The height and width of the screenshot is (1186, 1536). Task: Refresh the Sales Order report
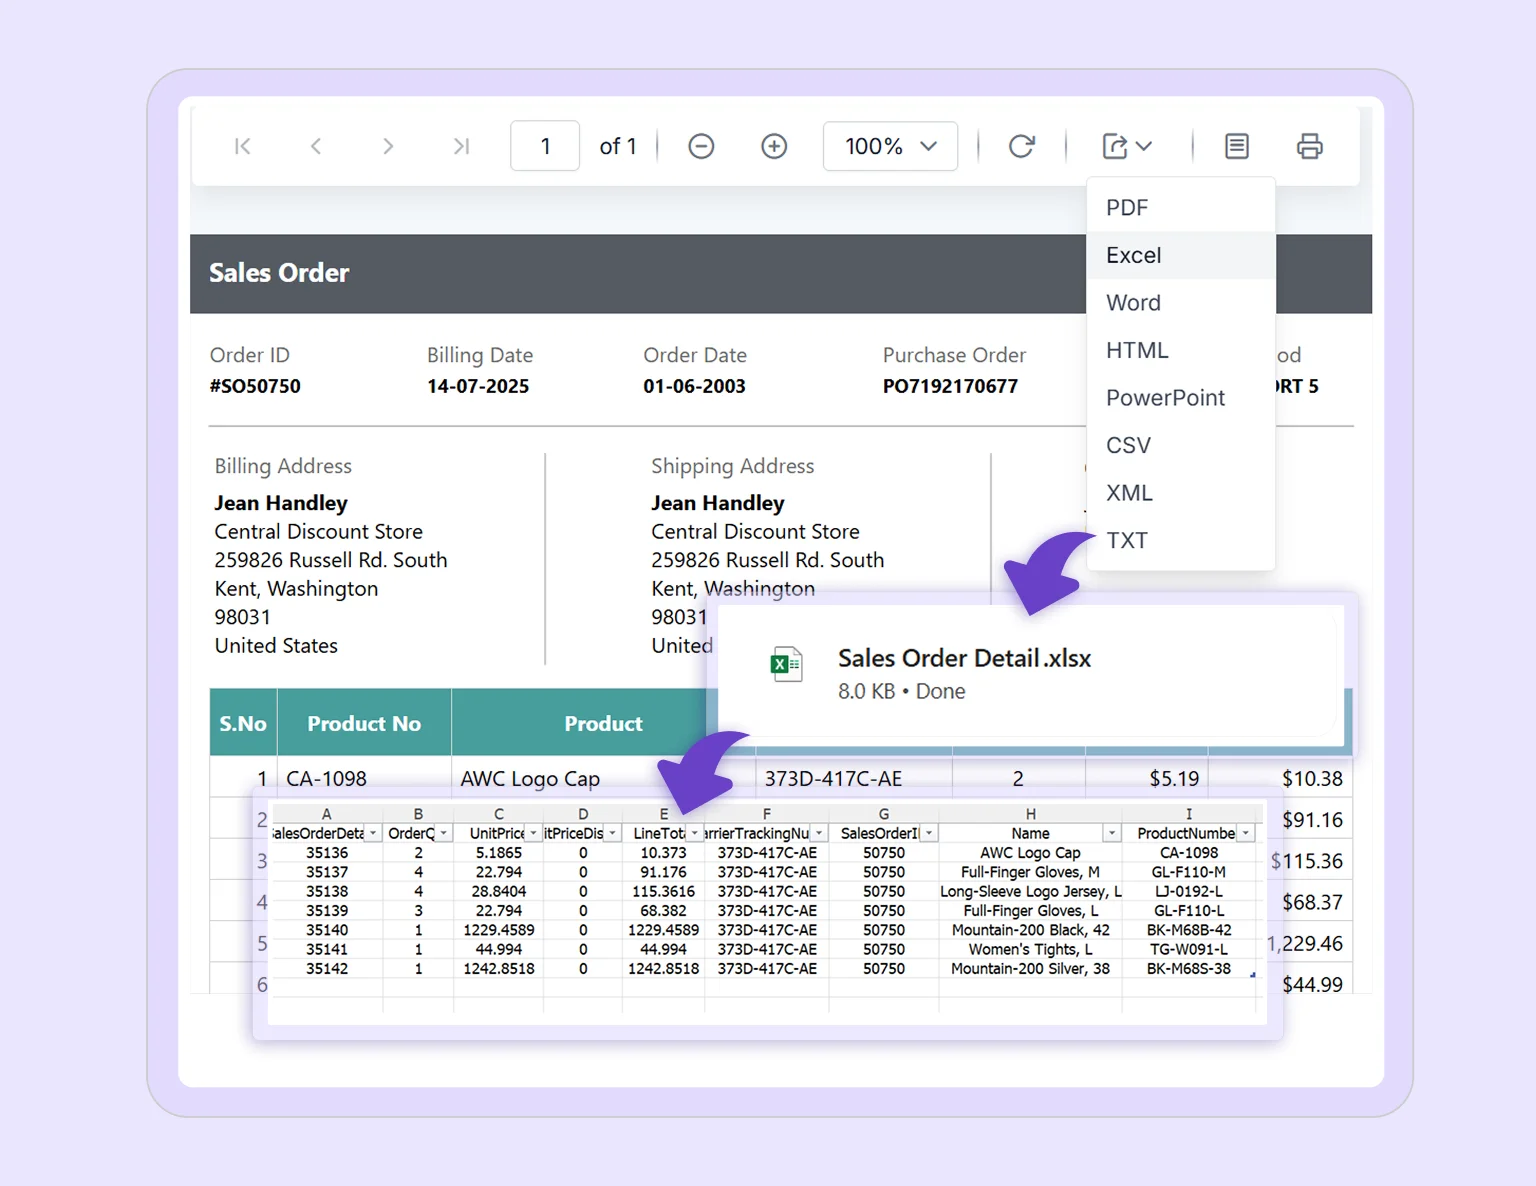(1021, 146)
